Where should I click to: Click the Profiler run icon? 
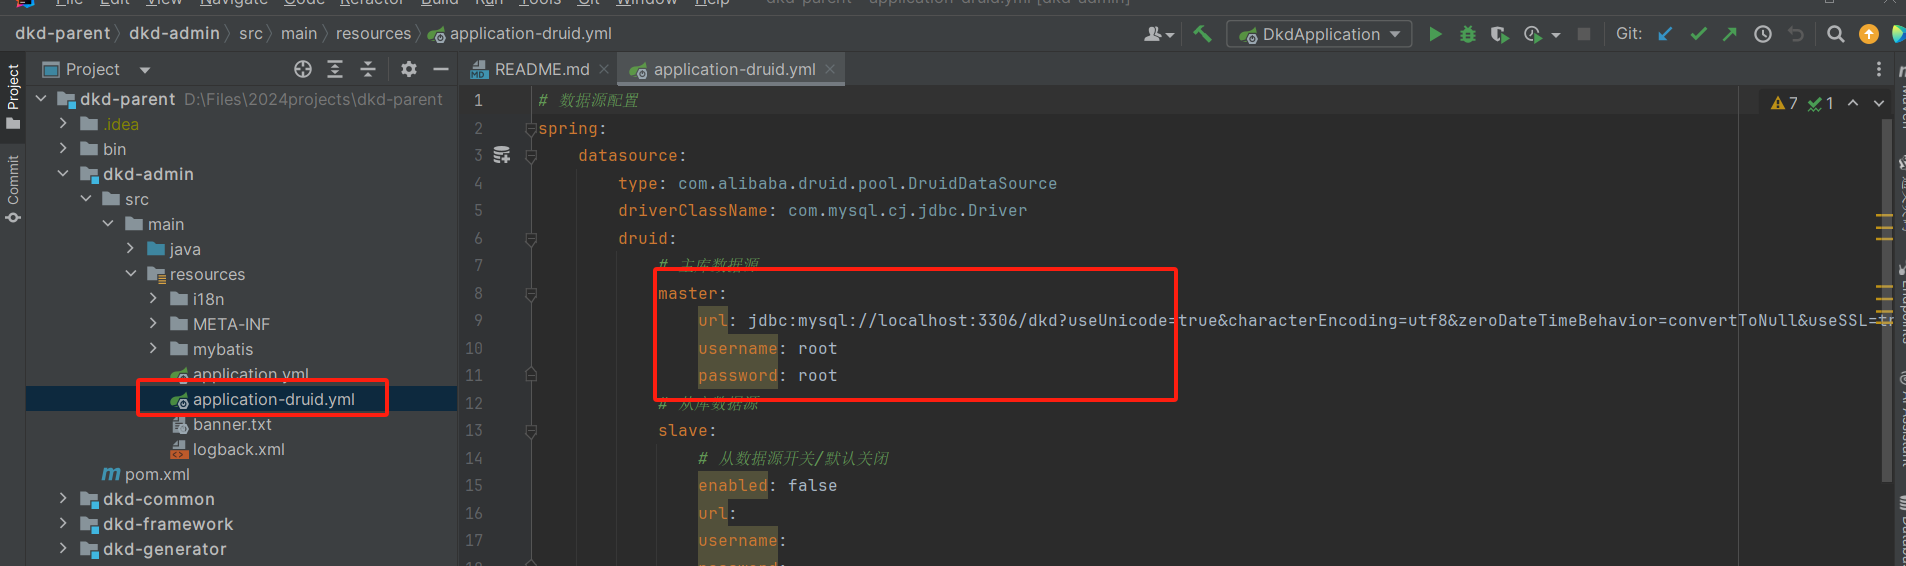point(1532,34)
